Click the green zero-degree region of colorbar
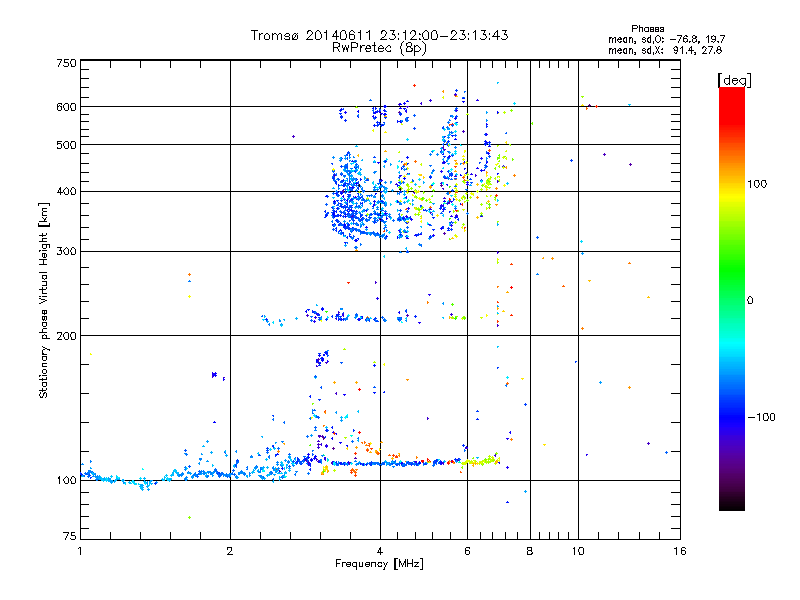Screen dimensions: 800x600 coord(732,300)
